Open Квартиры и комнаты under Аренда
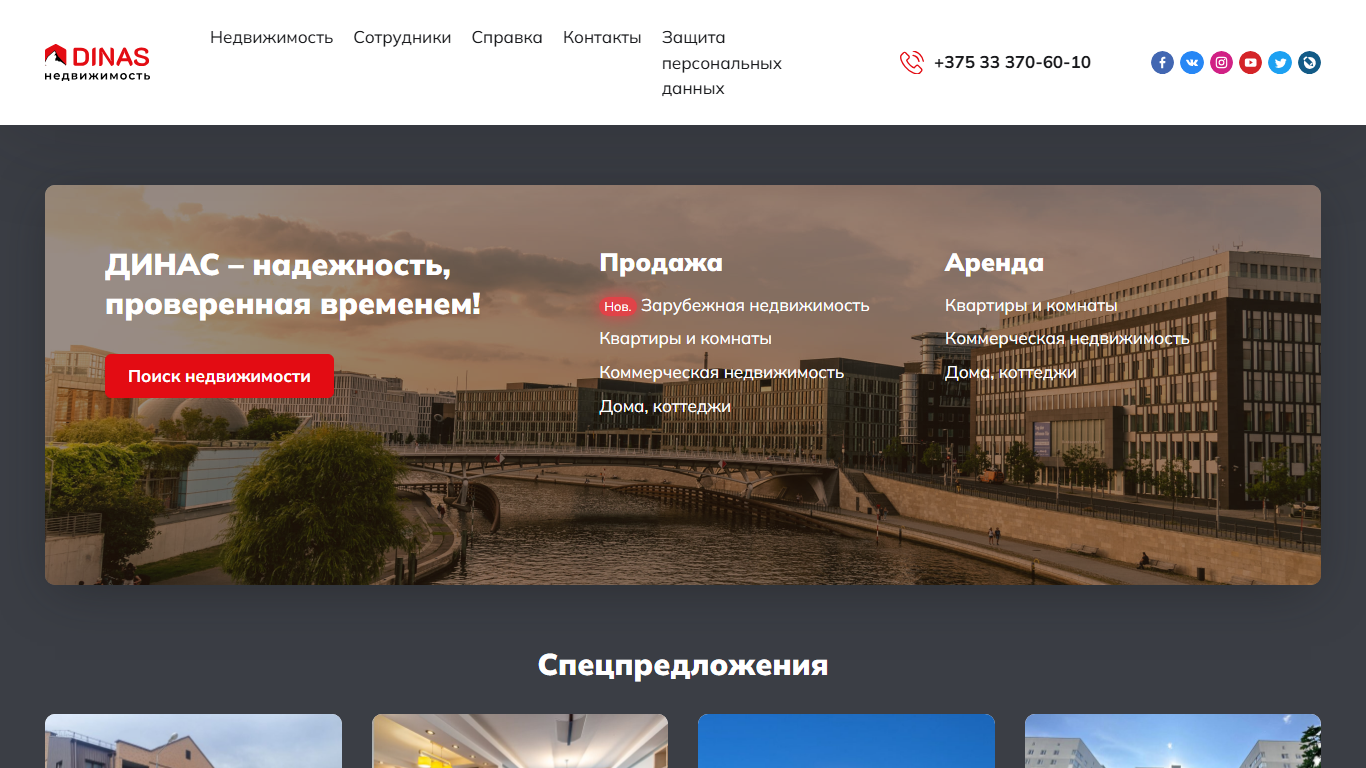The height and width of the screenshot is (768, 1366). tap(1031, 305)
